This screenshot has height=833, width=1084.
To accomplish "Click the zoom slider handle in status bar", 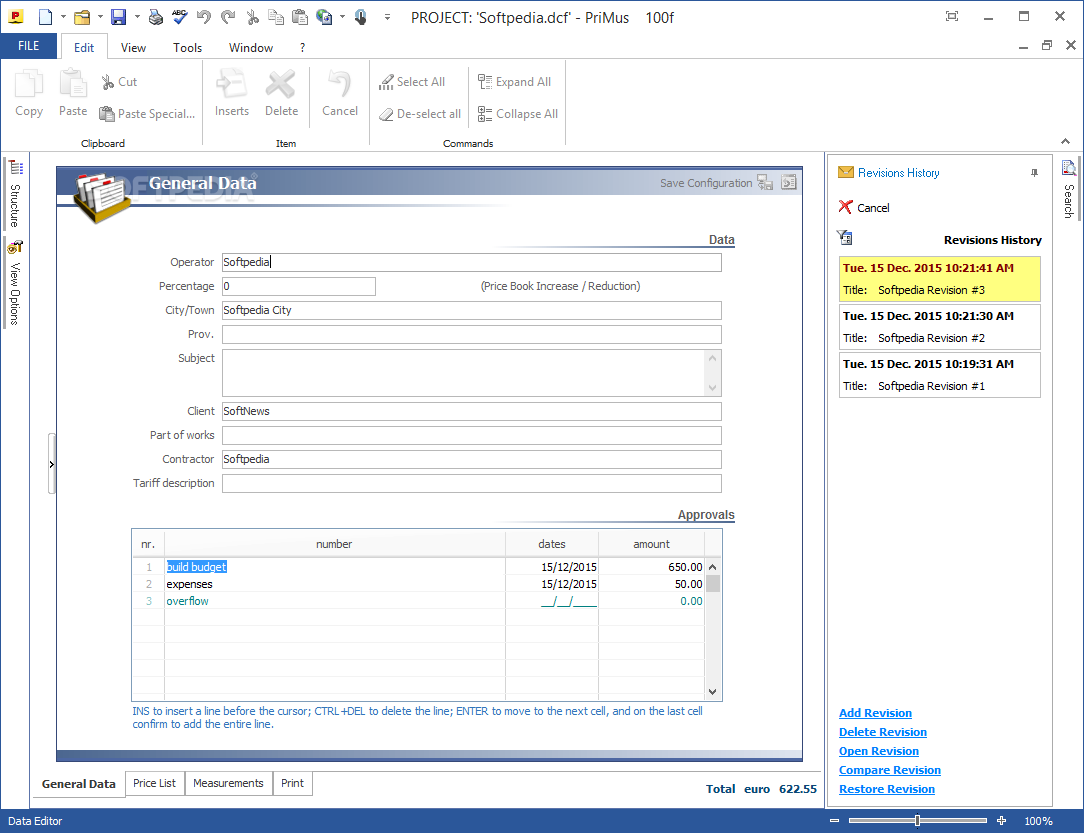I will coord(917,821).
